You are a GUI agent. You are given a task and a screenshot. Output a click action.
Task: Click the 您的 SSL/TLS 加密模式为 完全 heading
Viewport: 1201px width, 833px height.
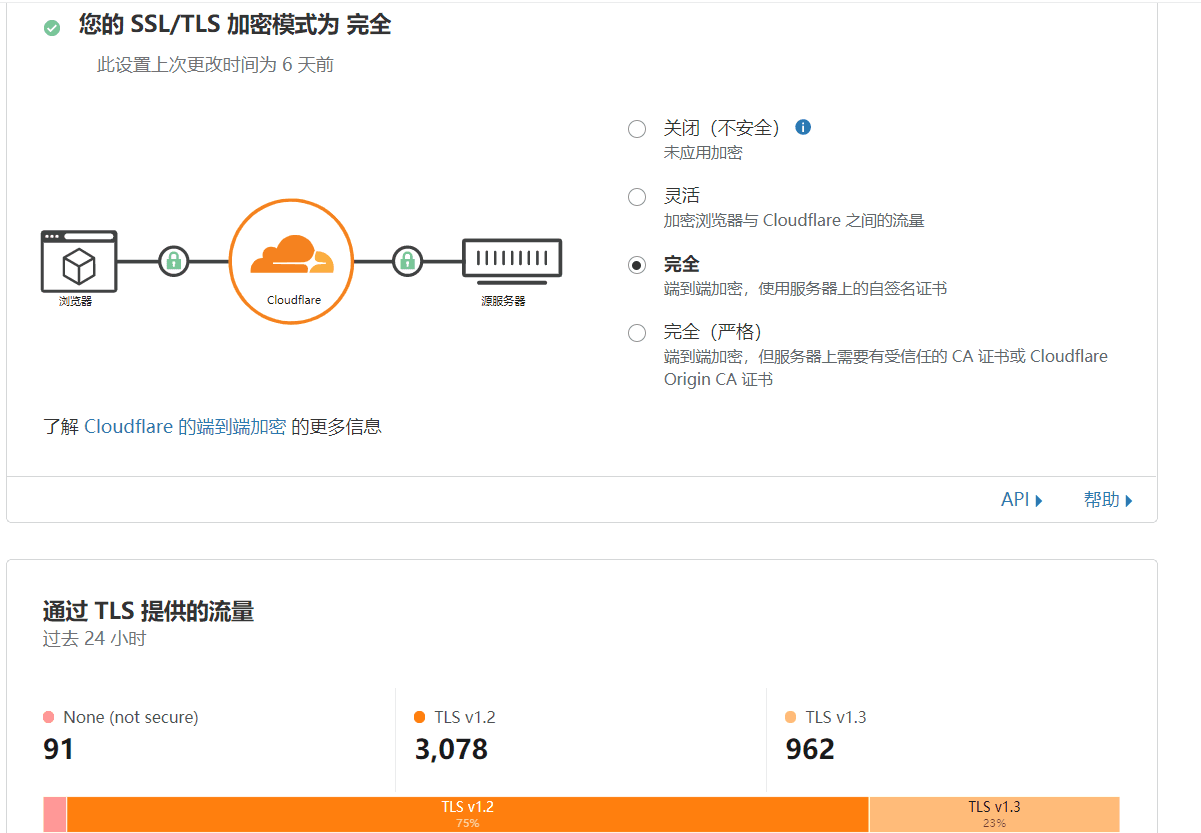(235, 26)
